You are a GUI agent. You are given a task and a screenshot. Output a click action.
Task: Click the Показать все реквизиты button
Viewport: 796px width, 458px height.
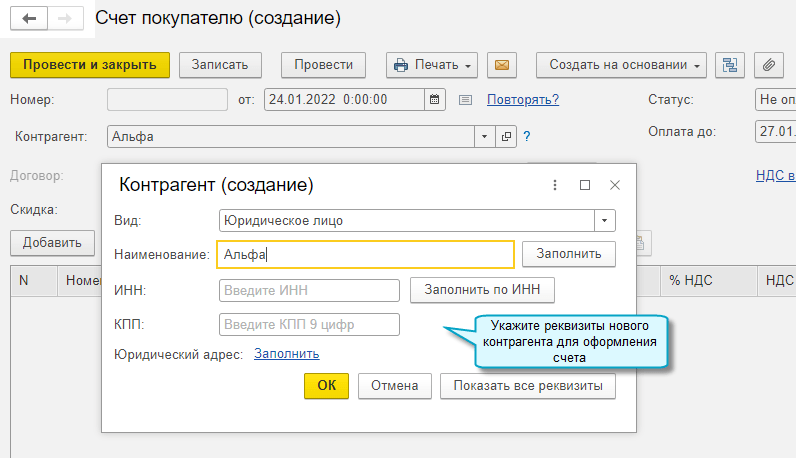coord(527,386)
